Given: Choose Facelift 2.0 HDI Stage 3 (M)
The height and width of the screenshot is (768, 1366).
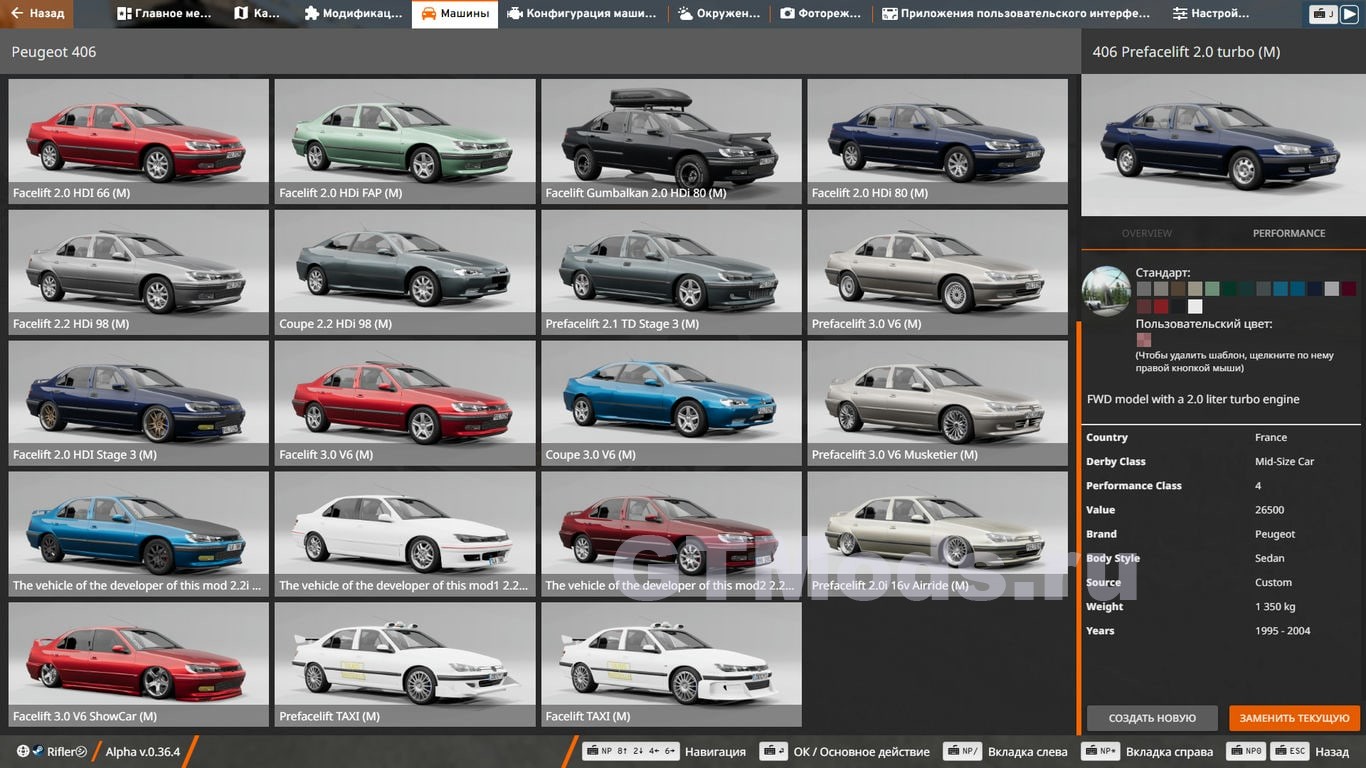Looking at the screenshot, I should coord(138,403).
